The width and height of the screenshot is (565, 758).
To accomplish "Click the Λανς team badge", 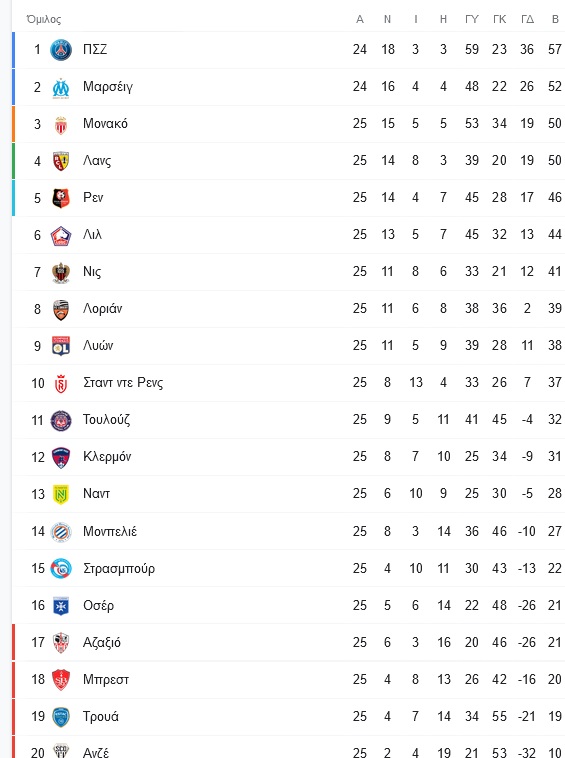I will click(61, 161).
